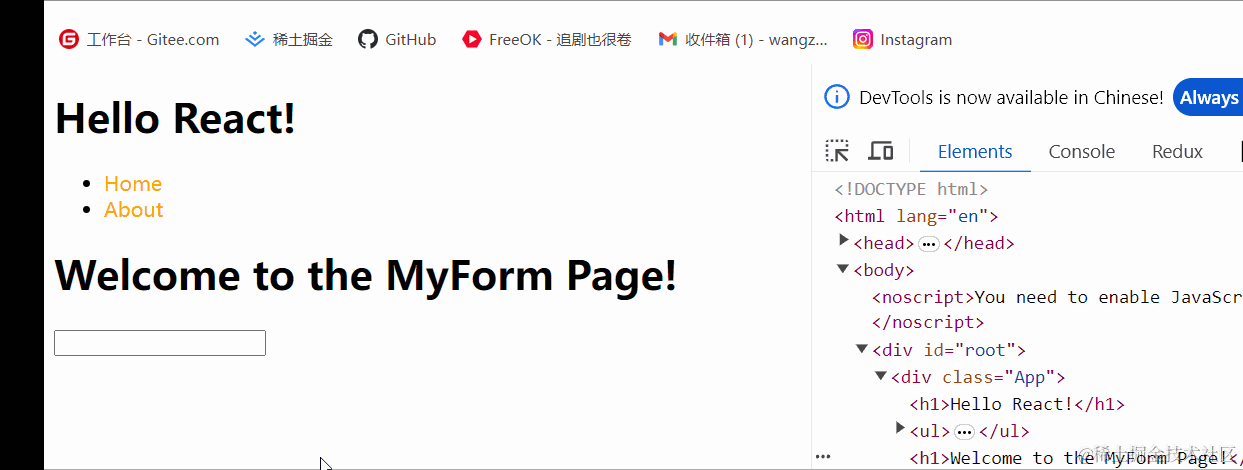Collapse the div id root node
The width and height of the screenshot is (1243, 470).
(862, 349)
